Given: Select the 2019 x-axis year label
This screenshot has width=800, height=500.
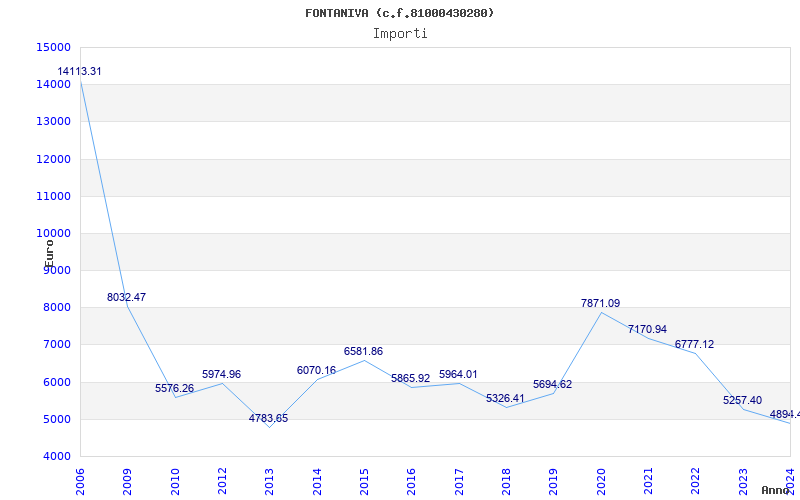Looking at the screenshot, I should [554, 481].
